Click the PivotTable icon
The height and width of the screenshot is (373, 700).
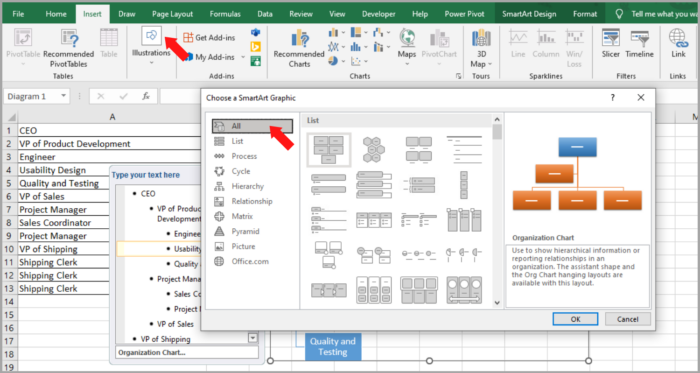click(23, 37)
